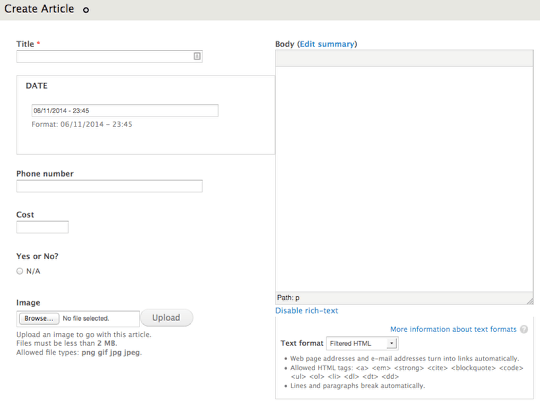Click the Phone number input field
The width and height of the screenshot is (540, 402).
[109, 186]
